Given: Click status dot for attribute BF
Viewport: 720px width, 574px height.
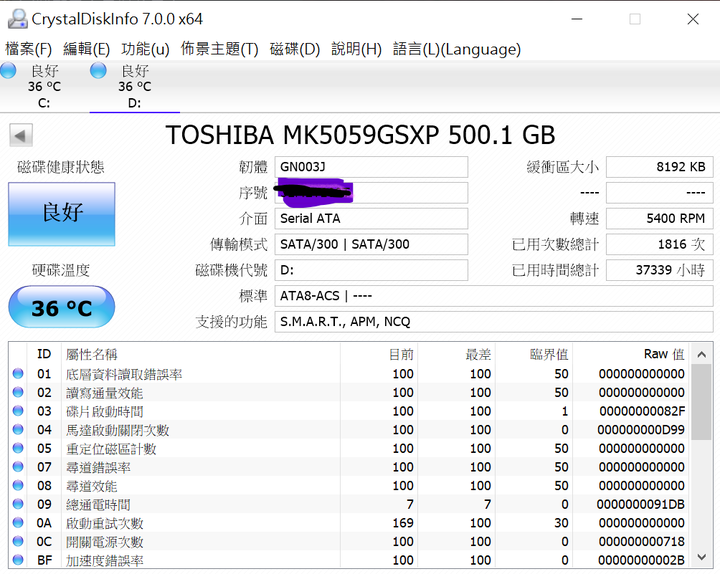Looking at the screenshot, I should point(18,560).
